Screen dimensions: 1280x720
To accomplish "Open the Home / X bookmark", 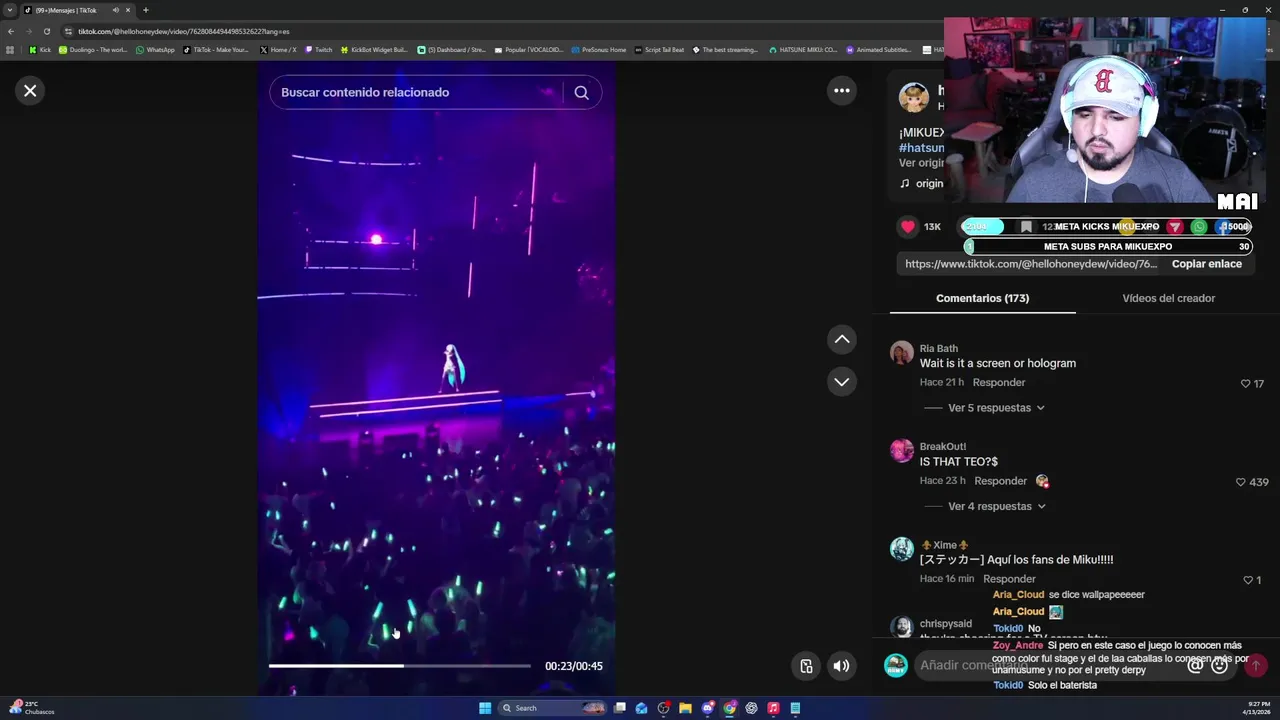I will click(278, 50).
